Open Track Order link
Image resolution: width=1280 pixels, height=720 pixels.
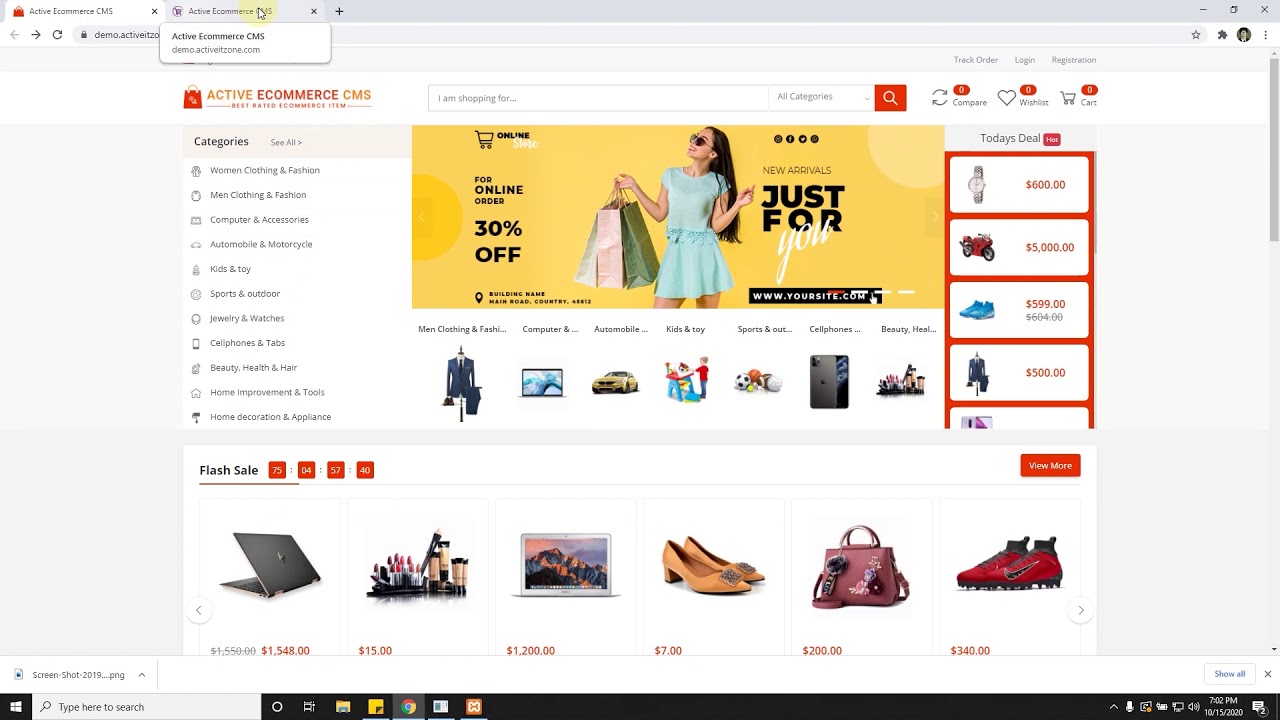click(976, 60)
